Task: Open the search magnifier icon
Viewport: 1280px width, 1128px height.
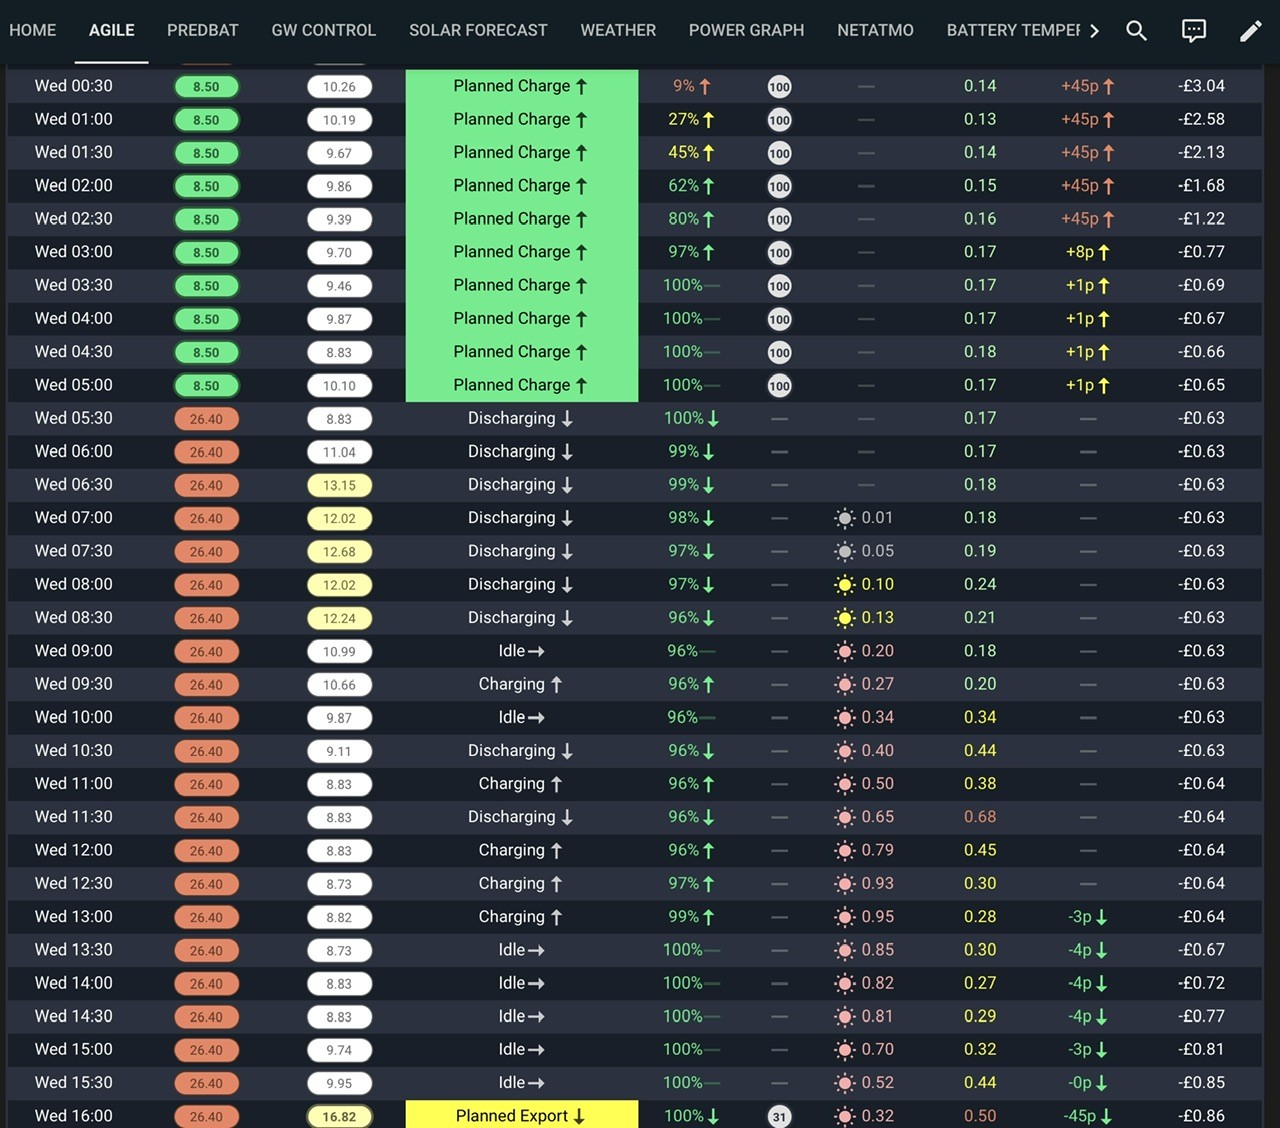Action: click(1136, 31)
